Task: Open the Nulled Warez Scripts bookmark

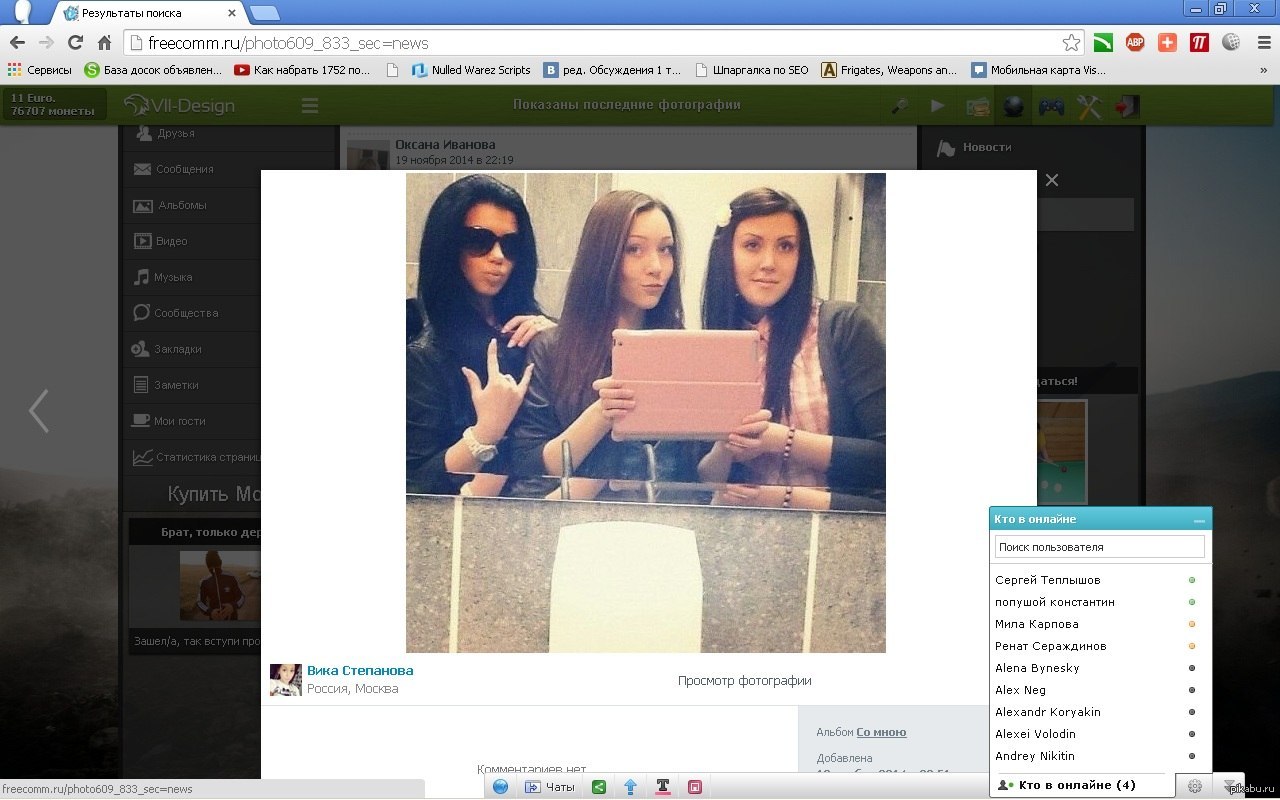Action: [x=470, y=70]
